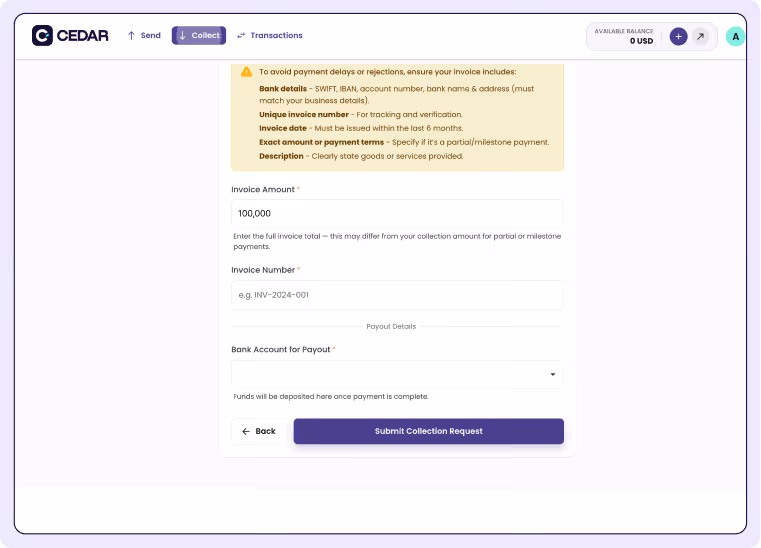The height and width of the screenshot is (548, 761).
Task: Click the 'Bank Account for Payout' label
Action: [281, 349]
